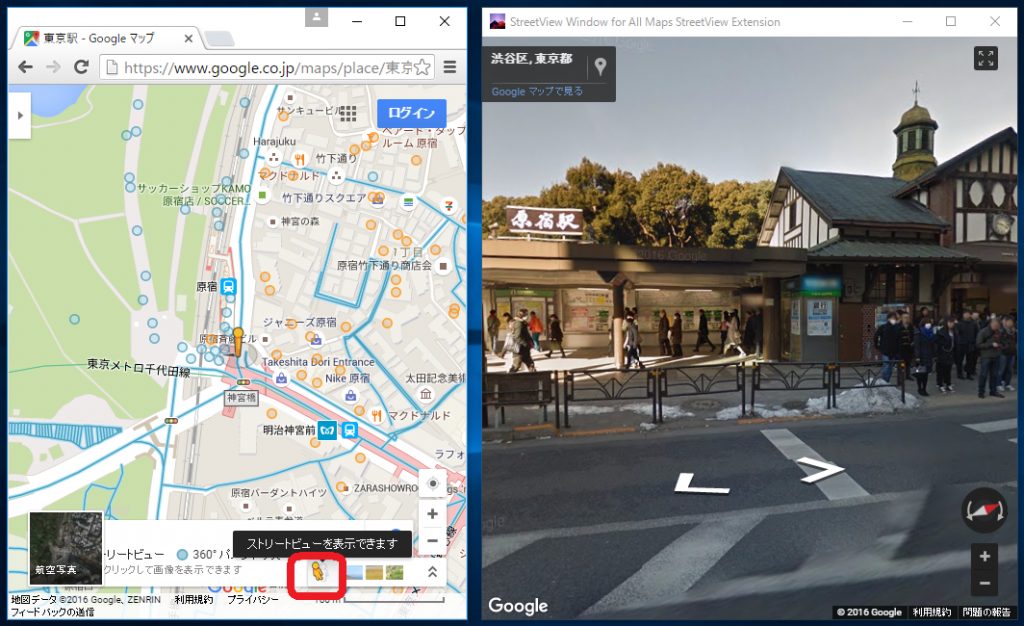1024x626 pixels.
Task: Open the last green photo thumbnail
Action: click(395, 572)
